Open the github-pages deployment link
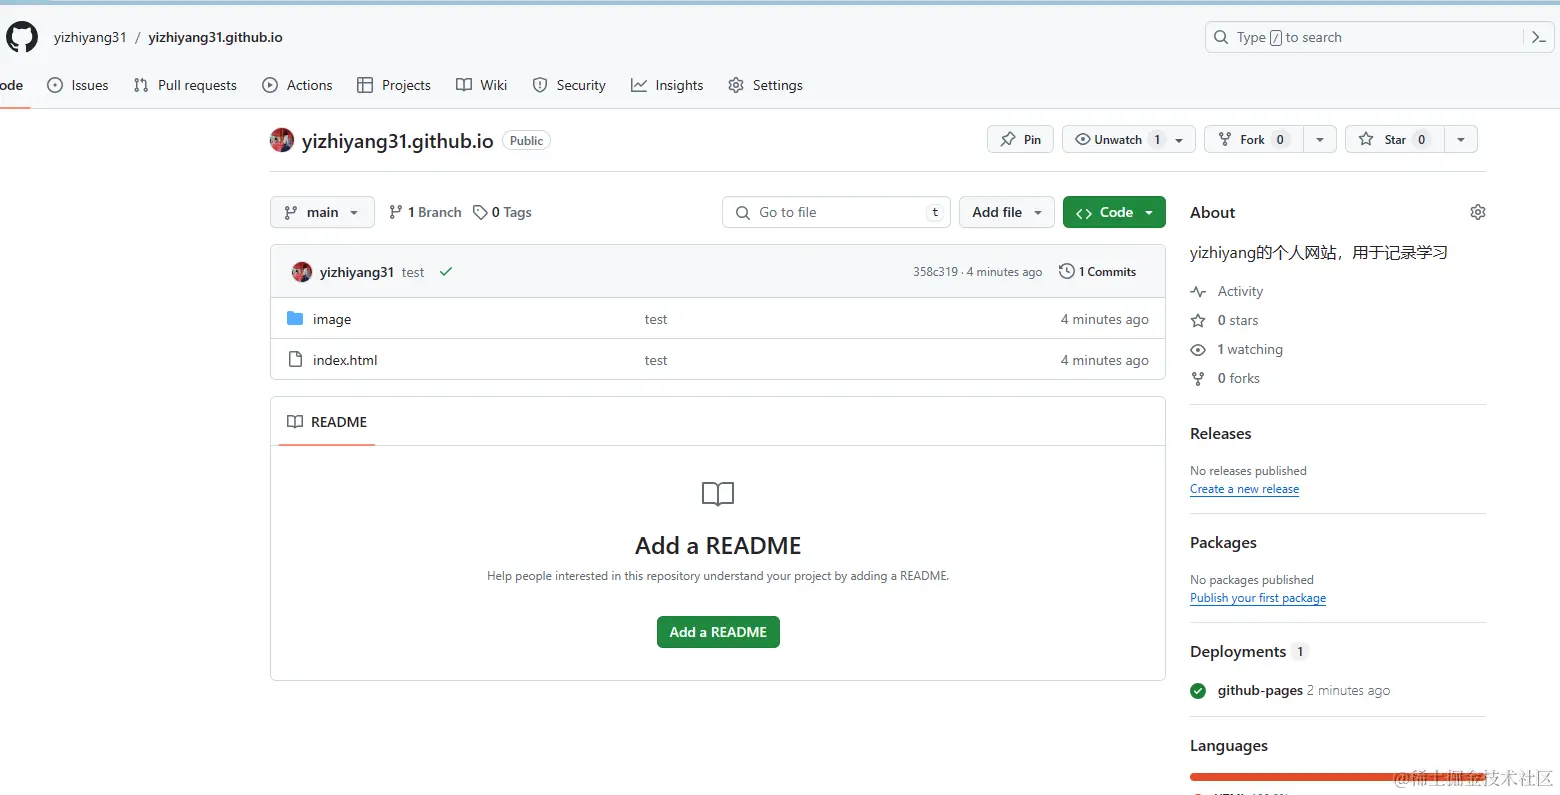 click(1260, 690)
